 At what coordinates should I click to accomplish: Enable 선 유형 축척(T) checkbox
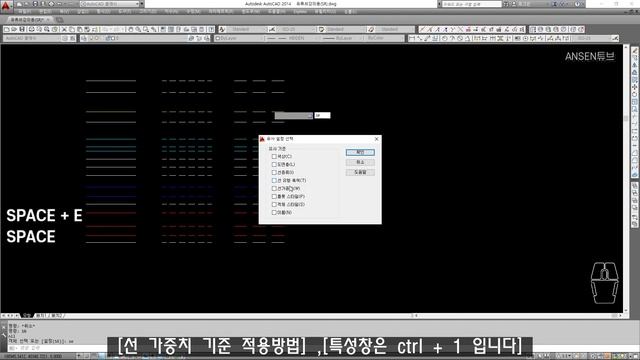274,180
